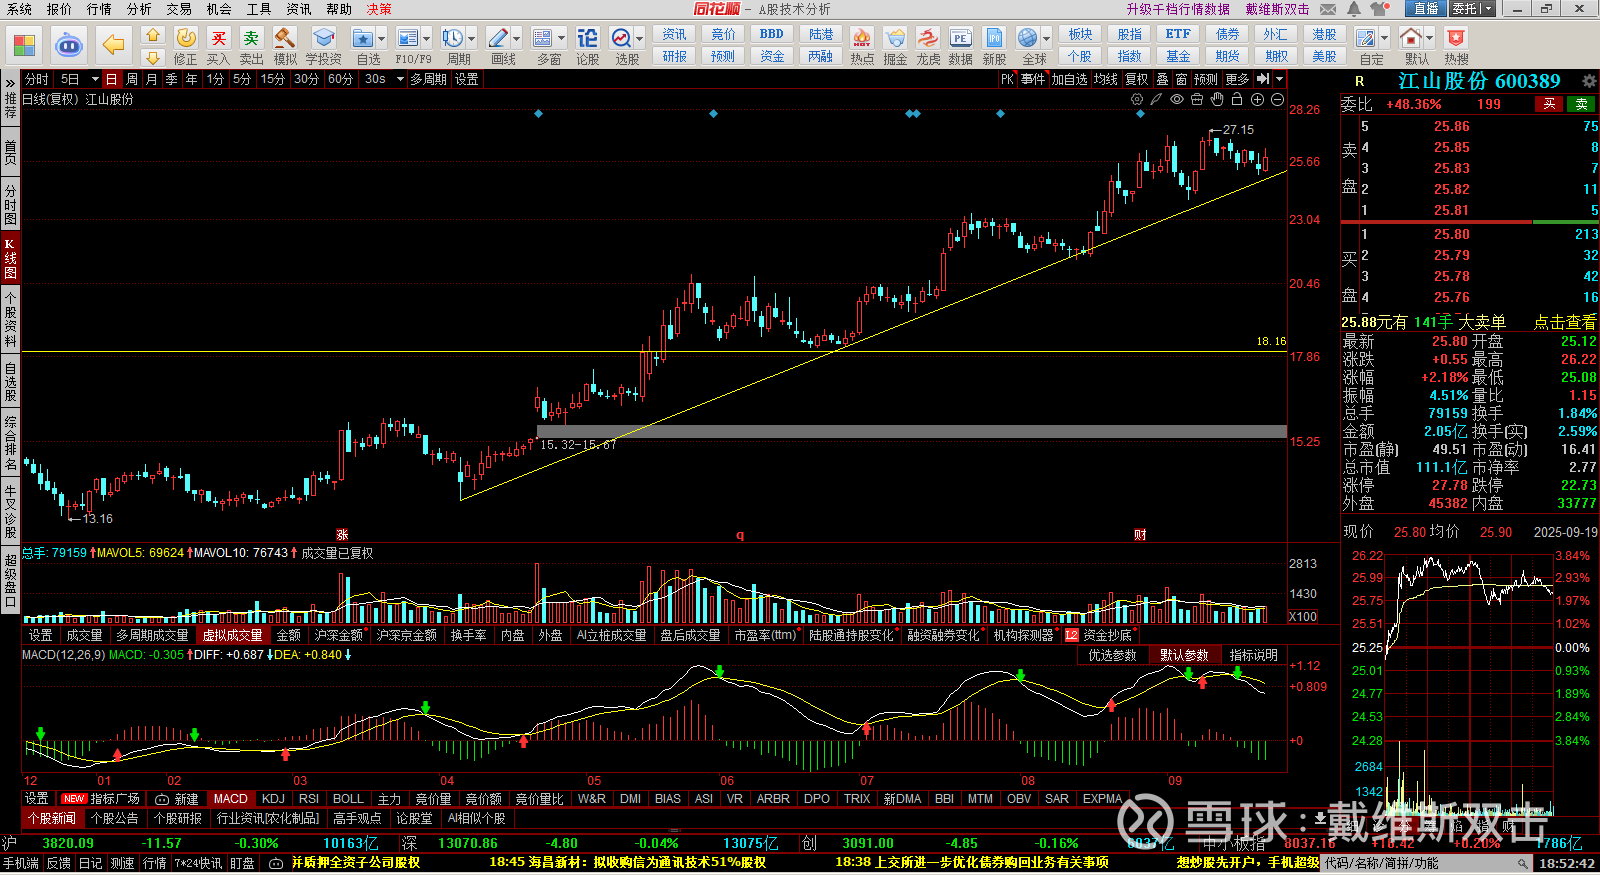The image size is (1600, 875).
Task: Open the 分析 menu in menu bar
Action: 139,9
